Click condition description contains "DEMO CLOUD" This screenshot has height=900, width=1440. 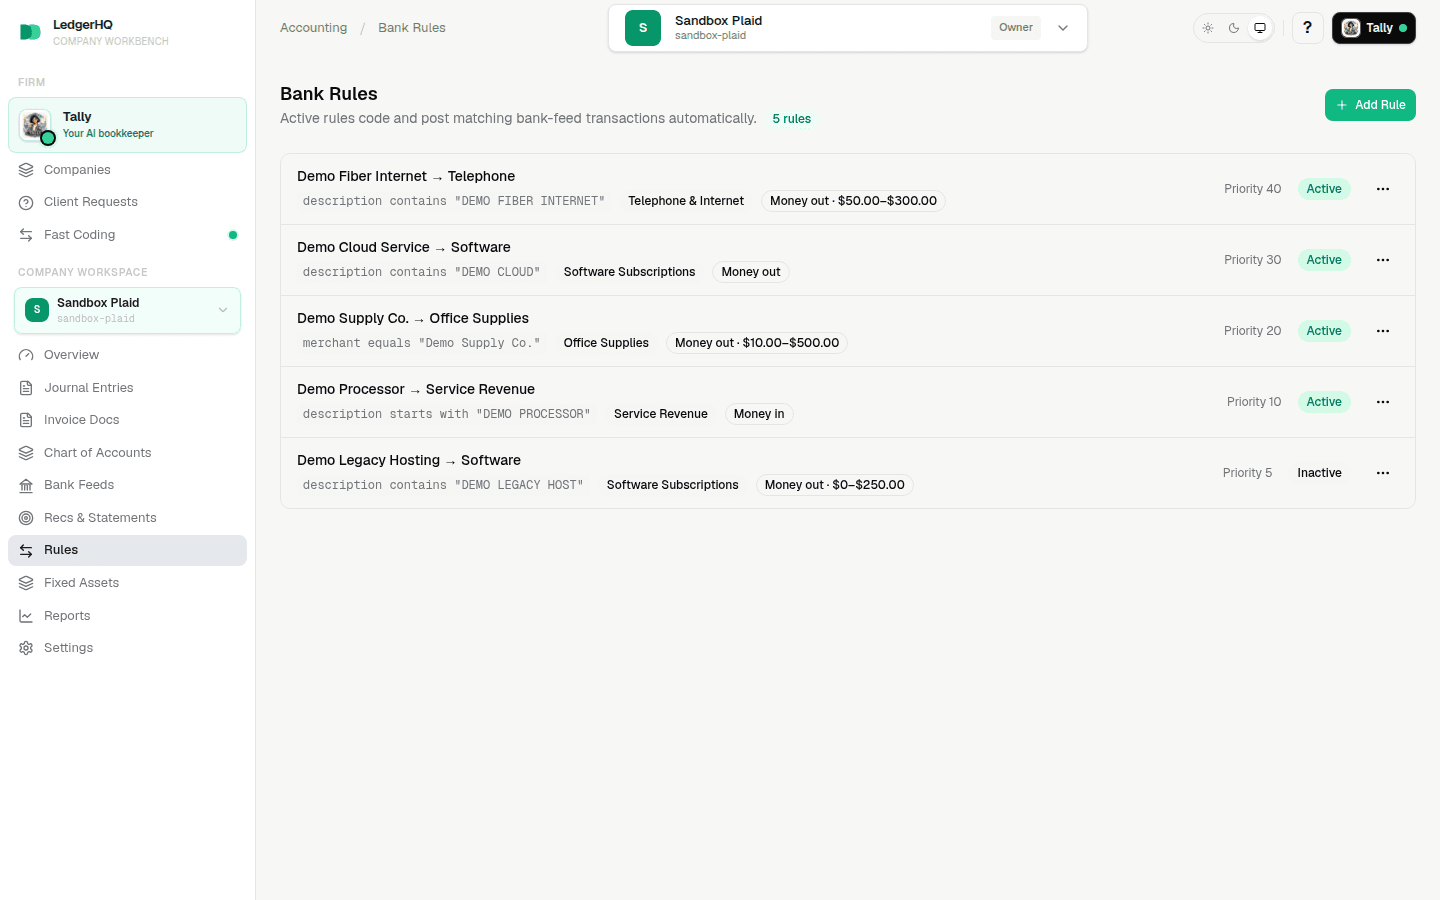click(421, 272)
